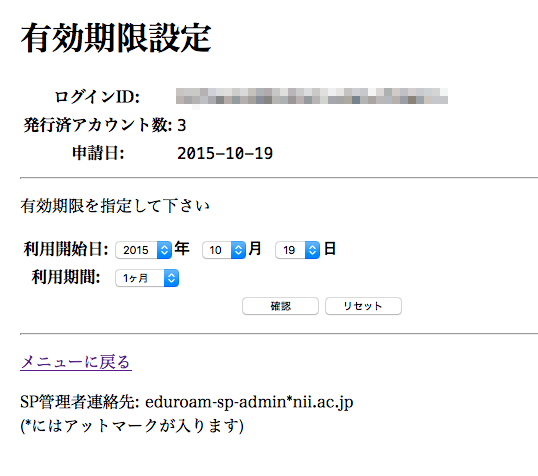Open the day dropdown showing 19

pos(297,250)
